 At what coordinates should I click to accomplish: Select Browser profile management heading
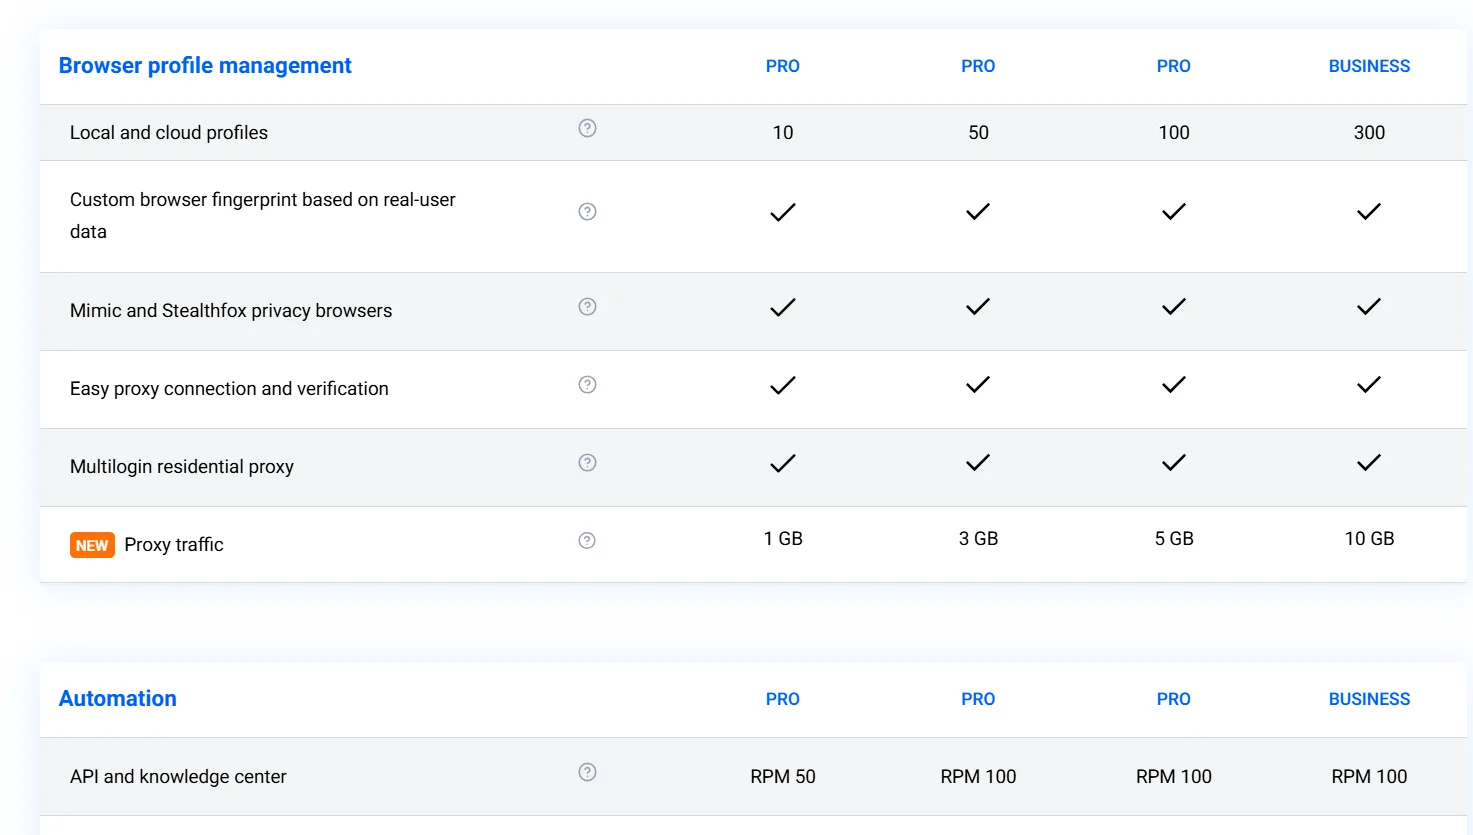(205, 66)
